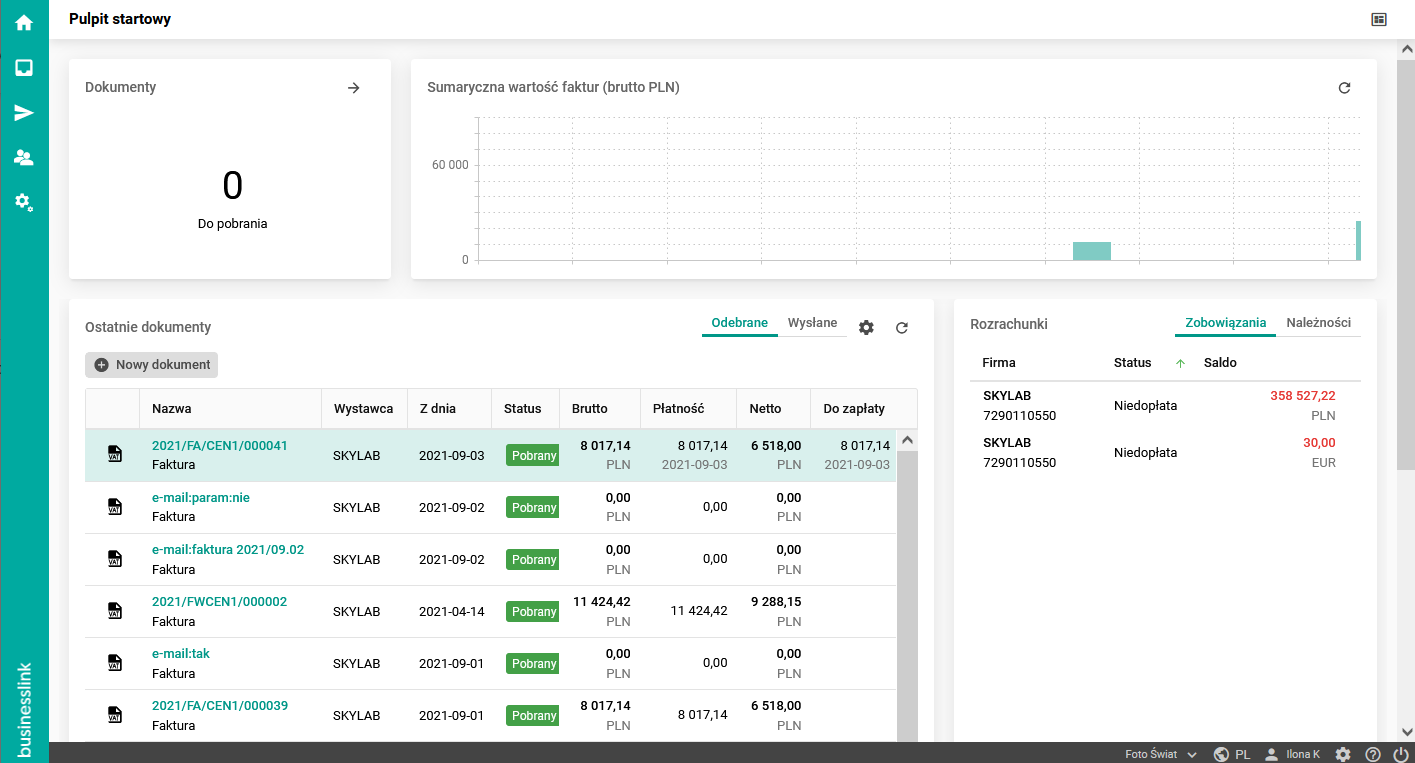Click VAT document icon for e-mail:param:nie
The height and width of the screenshot is (763, 1415).
tap(114, 507)
